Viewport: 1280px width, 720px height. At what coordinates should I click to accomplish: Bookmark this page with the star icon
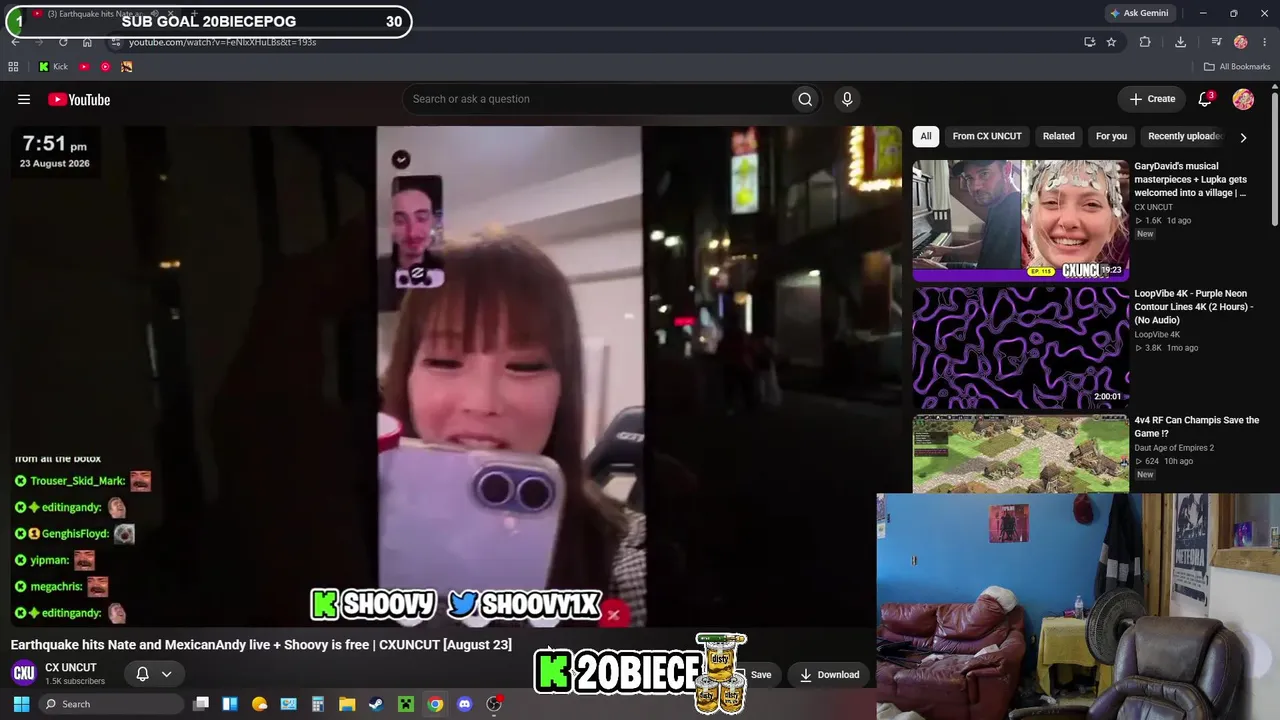(1111, 42)
